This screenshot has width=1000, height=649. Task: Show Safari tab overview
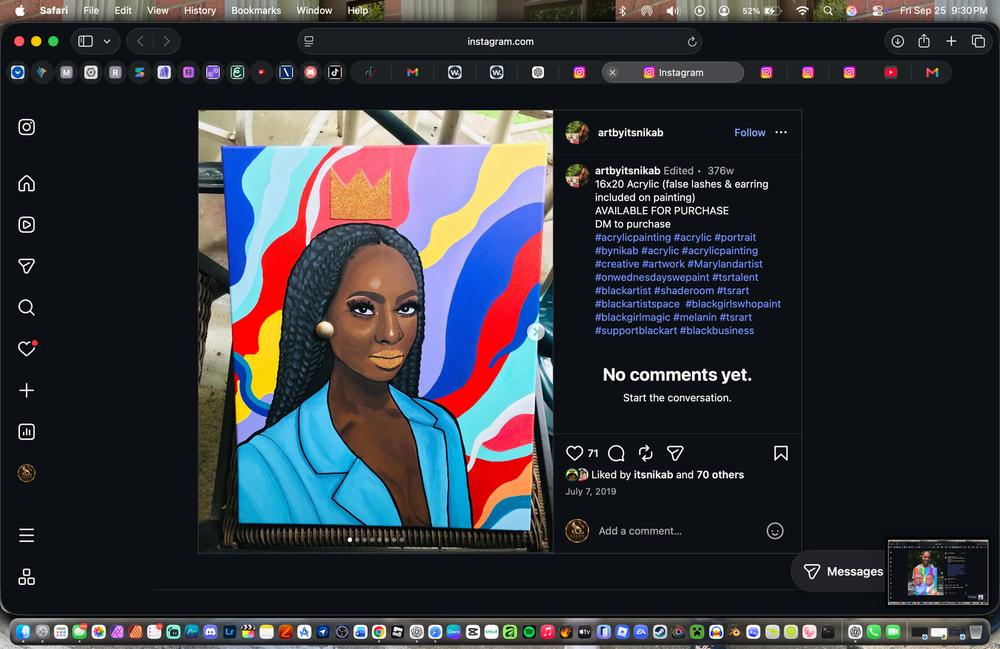pos(978,41)
